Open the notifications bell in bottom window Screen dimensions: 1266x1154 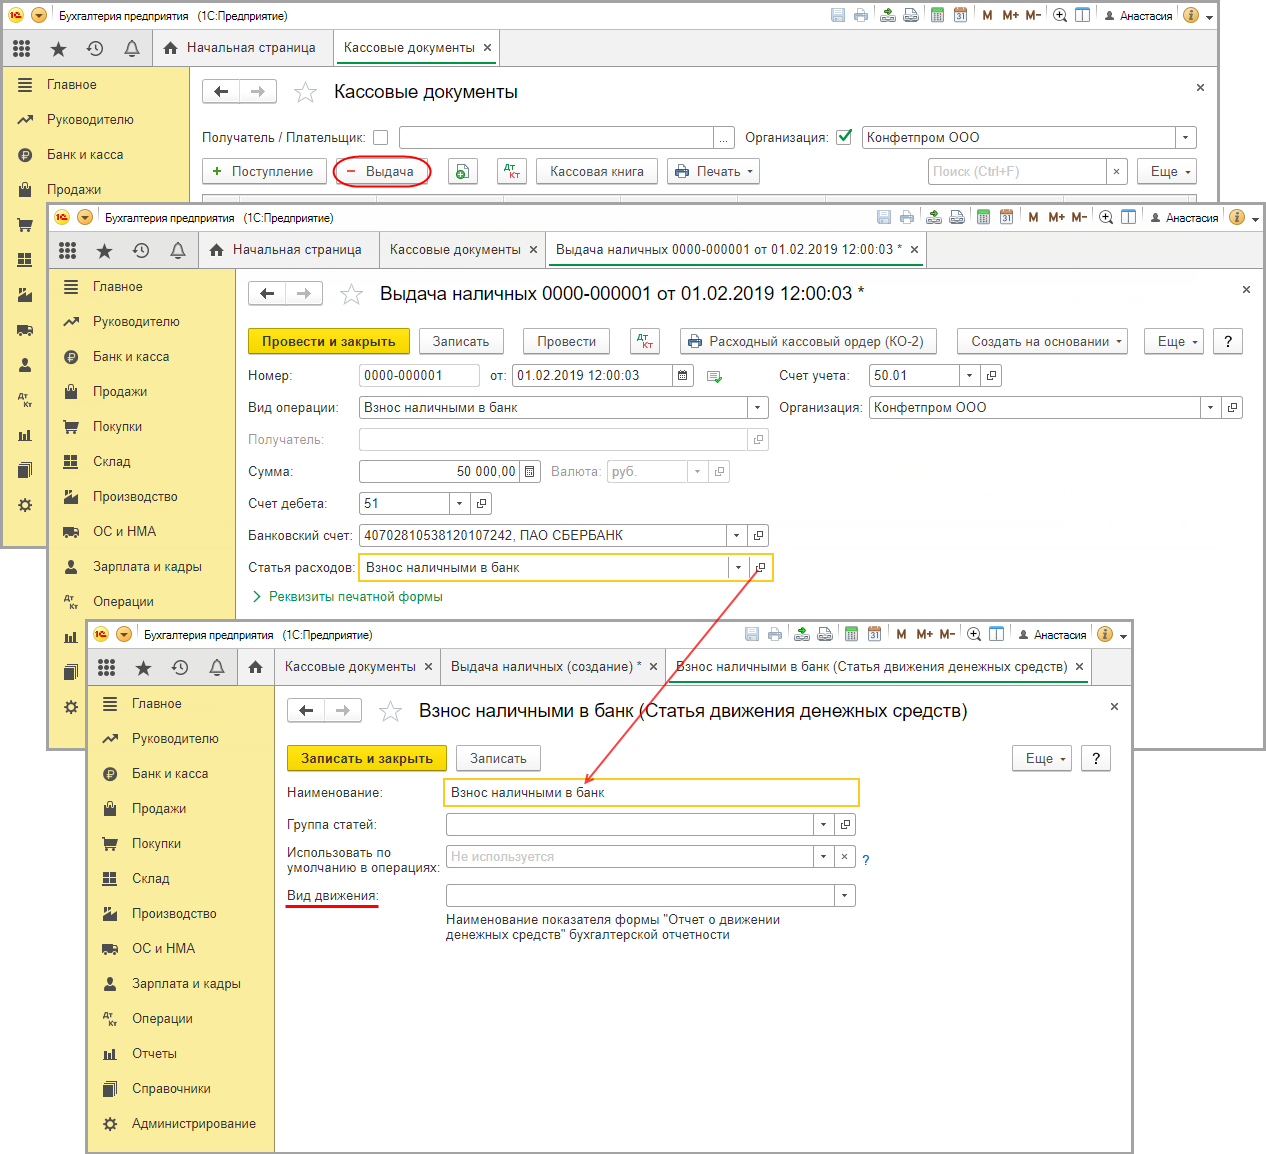(217, 668)
